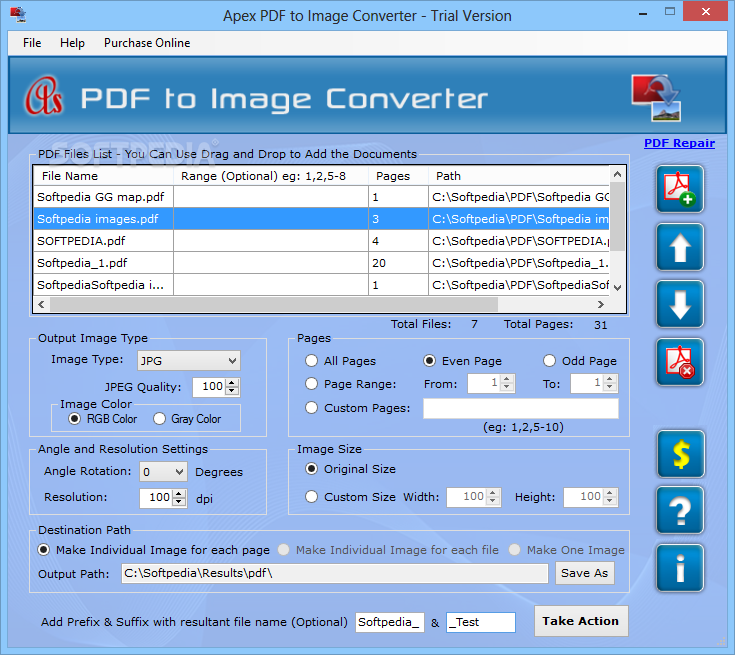The height and width of the screenshot is (655, 735).
Task: Click the JPEG Quality value field
Action: point(210,387)
